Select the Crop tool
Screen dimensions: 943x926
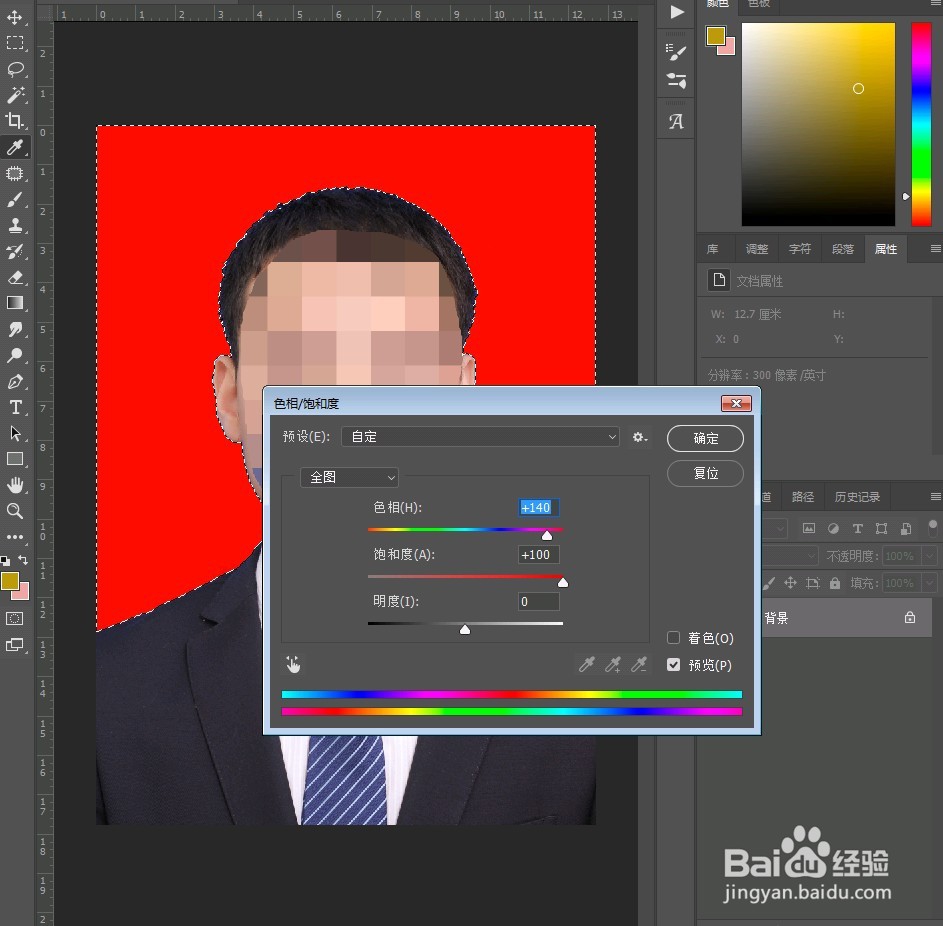coord(14,121)
